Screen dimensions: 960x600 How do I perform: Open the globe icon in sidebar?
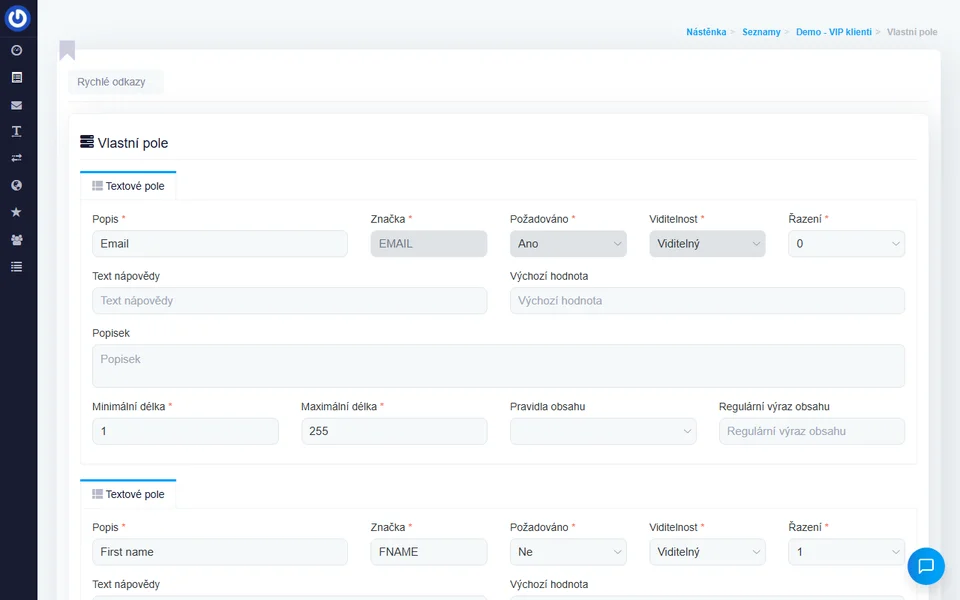[16, 185]
